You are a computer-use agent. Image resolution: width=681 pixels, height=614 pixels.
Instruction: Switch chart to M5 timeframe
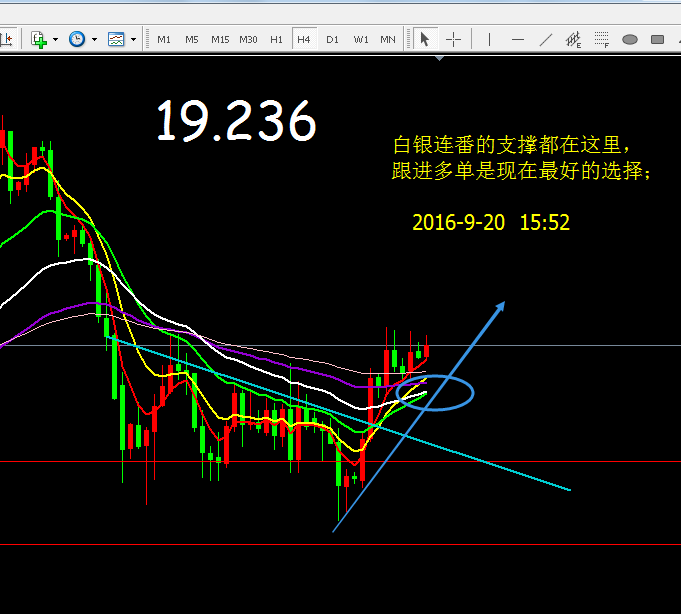tap(192, 40)
